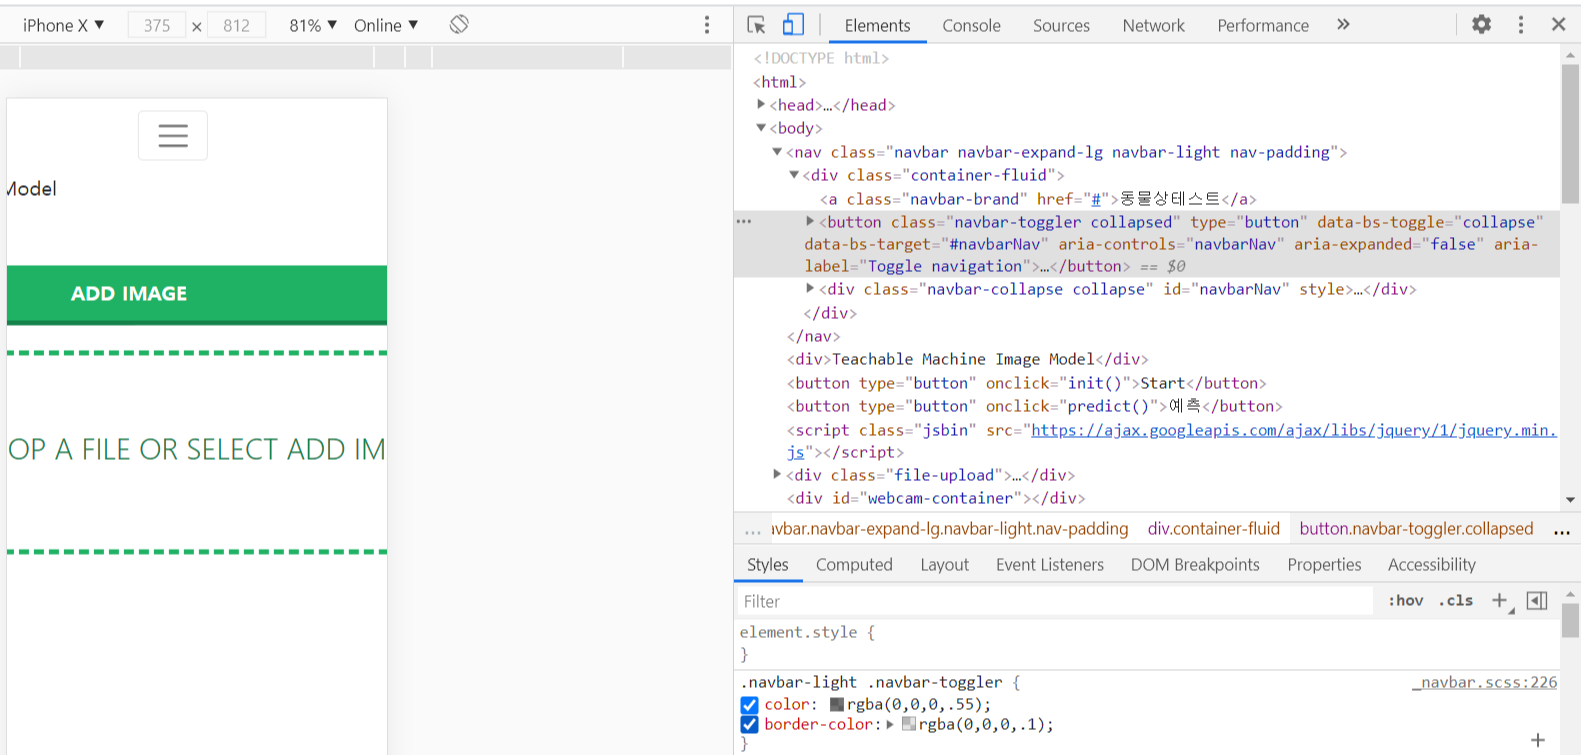Expand the navbar-toggler button node
1581x755 pixels.
pos(810,221)
